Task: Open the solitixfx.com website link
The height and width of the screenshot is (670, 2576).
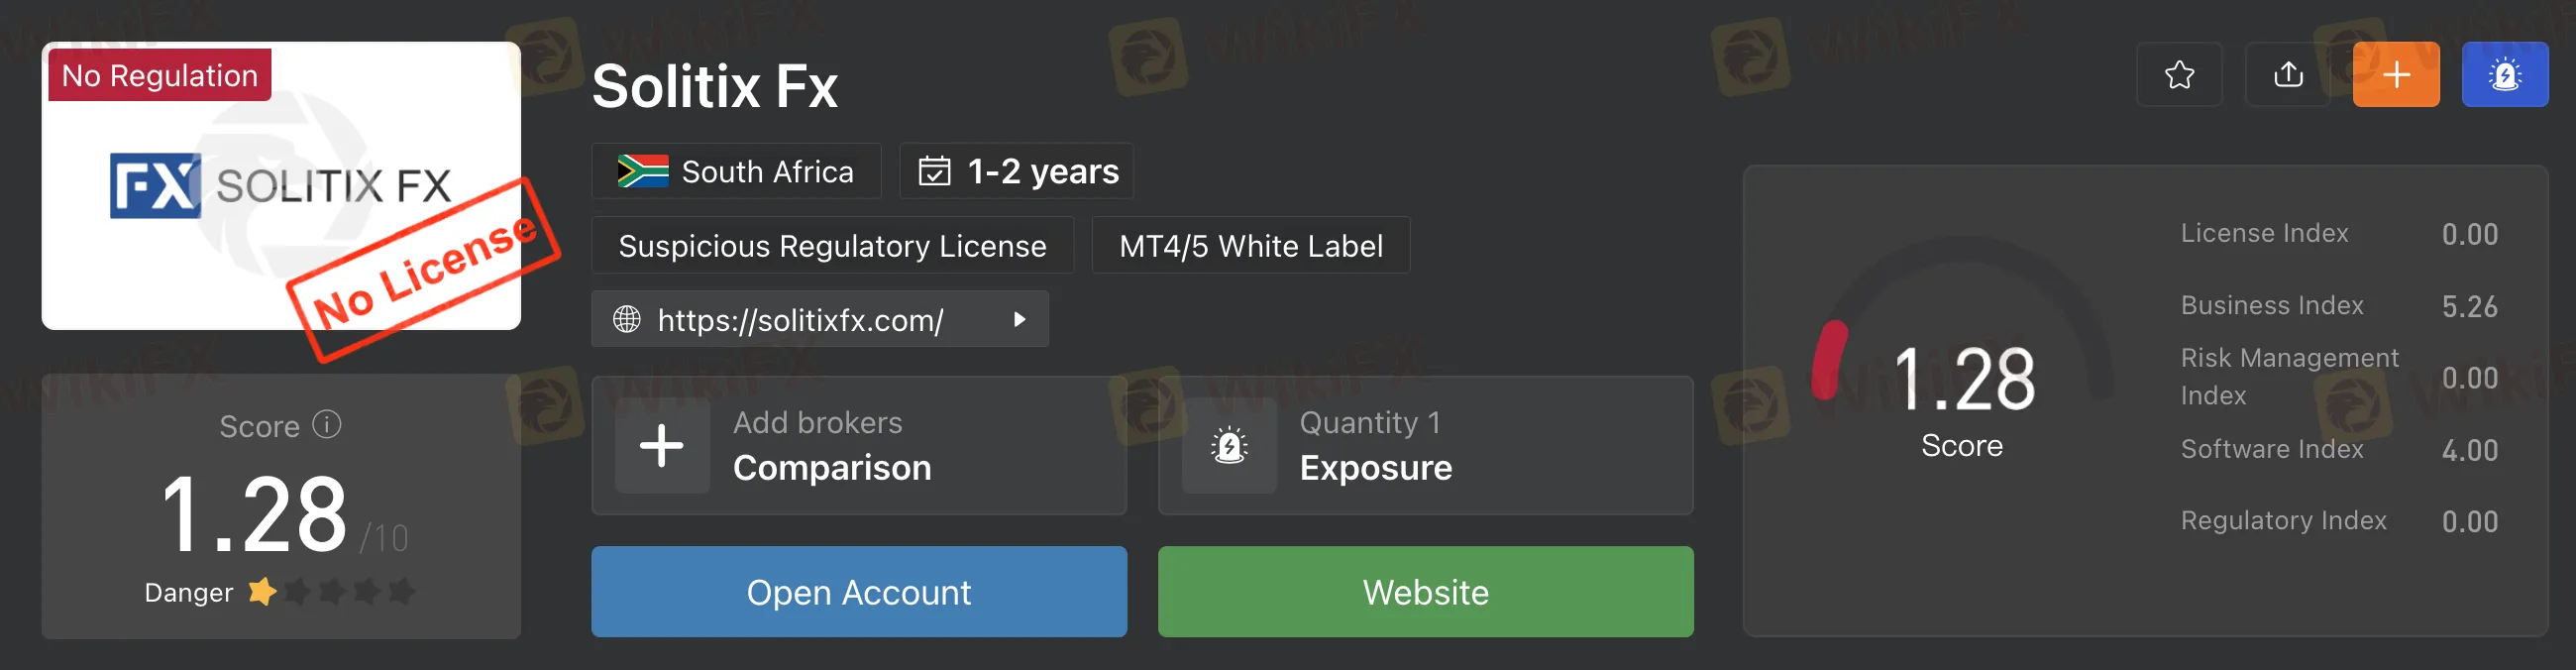Action: [x=800, y=320]
